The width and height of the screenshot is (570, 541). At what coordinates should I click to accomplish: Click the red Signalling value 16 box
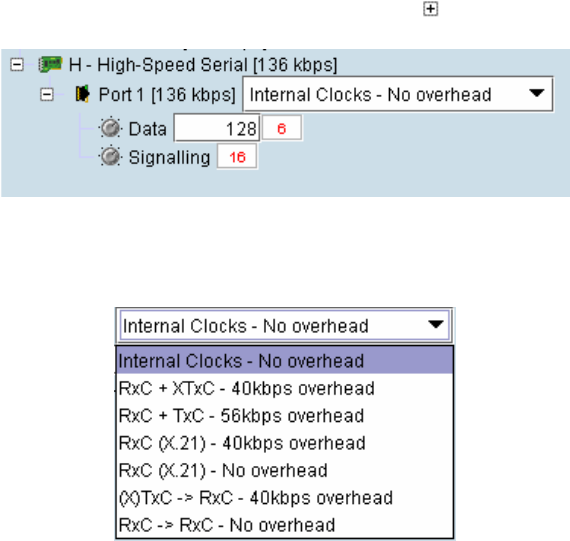coord(237,157)
